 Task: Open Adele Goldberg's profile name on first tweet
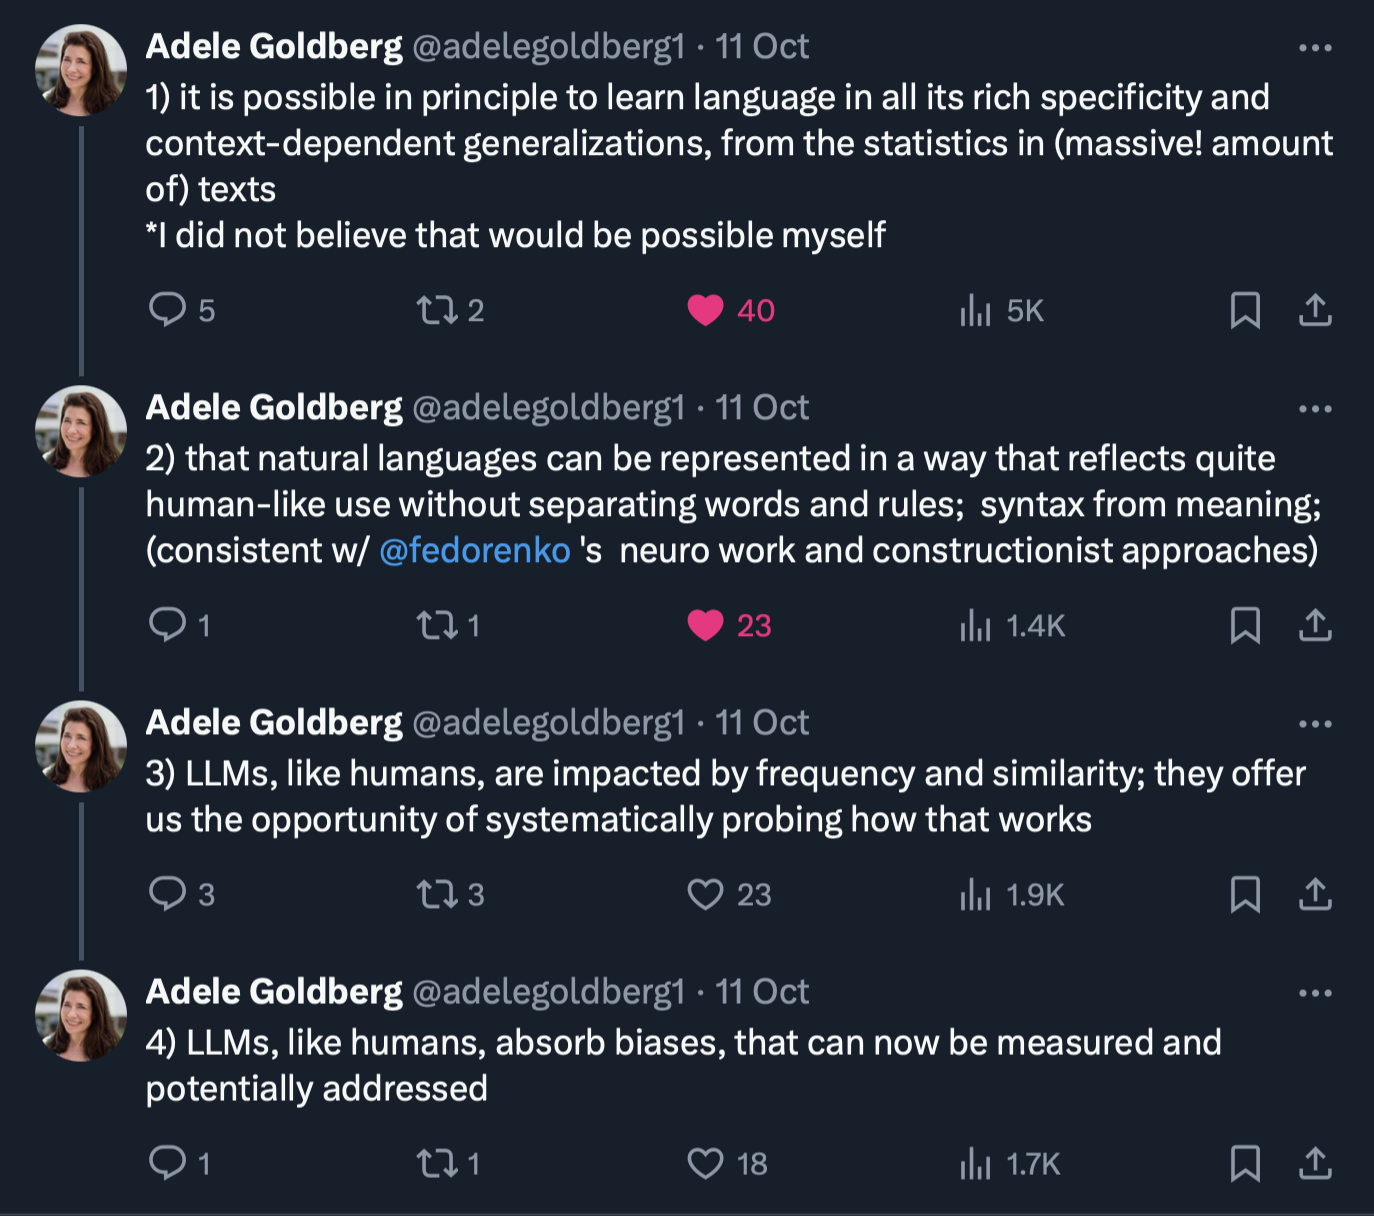click(x=274, y=46)
